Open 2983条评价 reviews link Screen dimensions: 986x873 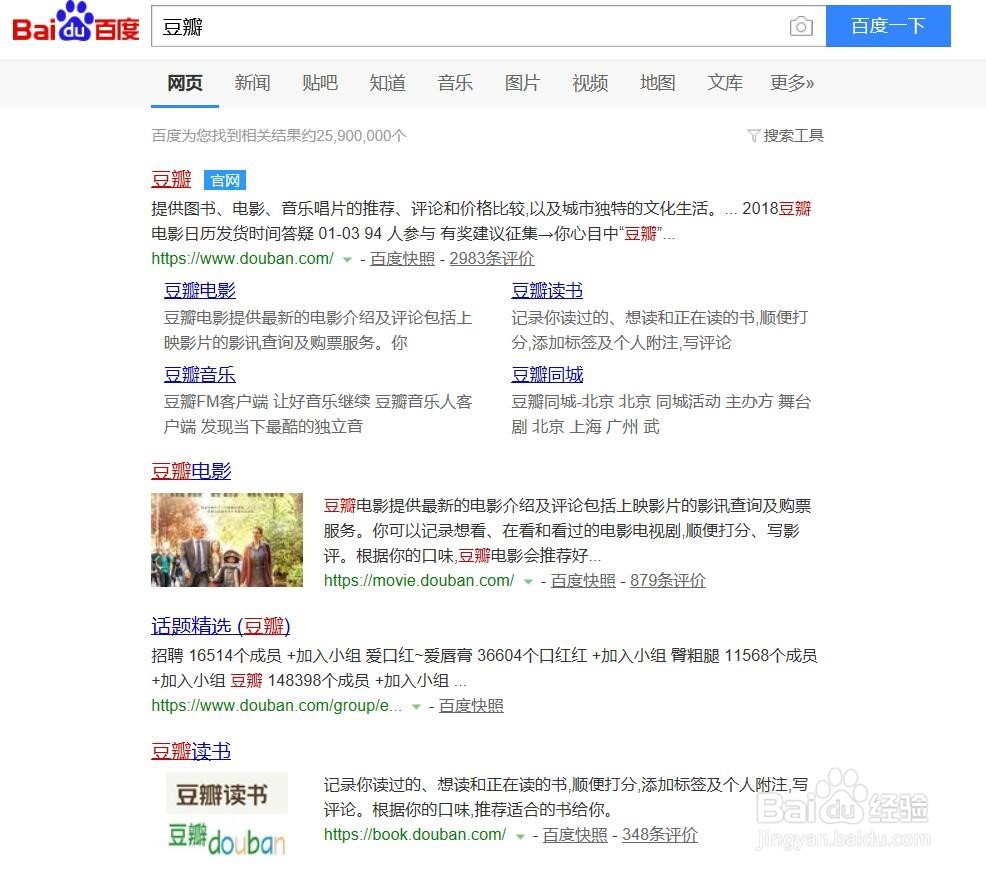point(492,259)
